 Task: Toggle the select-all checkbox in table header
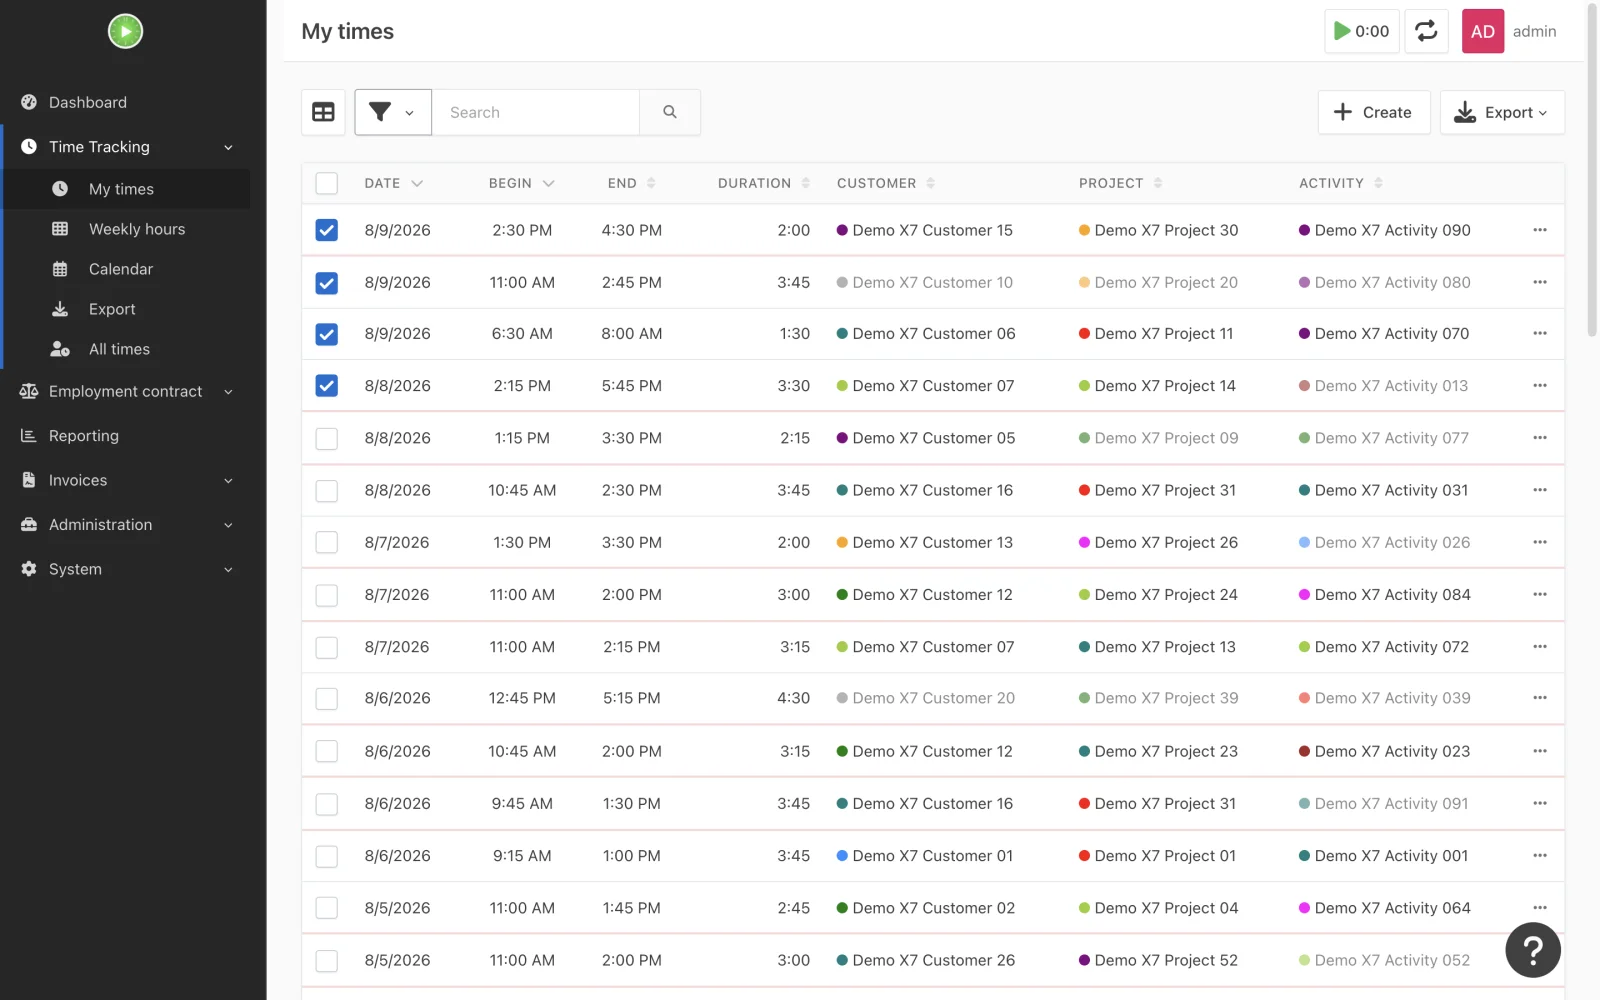326,183
